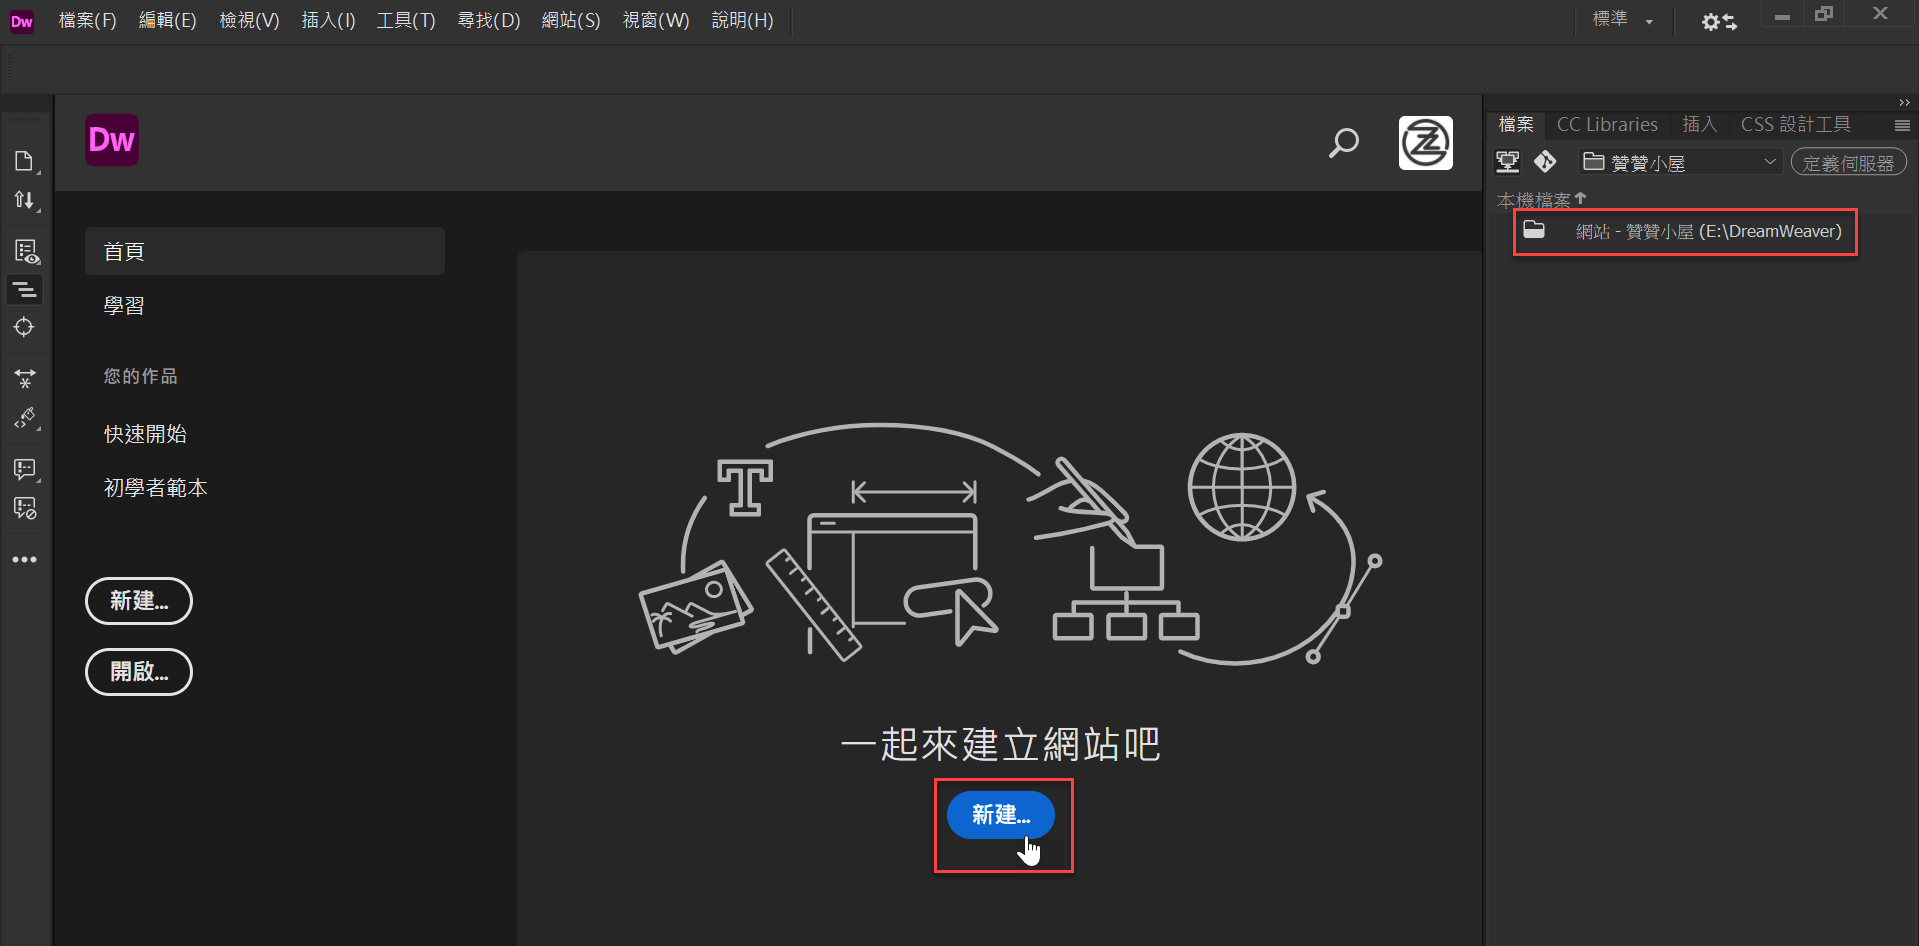Select the new document icon in left sidebar

(25, 160)
